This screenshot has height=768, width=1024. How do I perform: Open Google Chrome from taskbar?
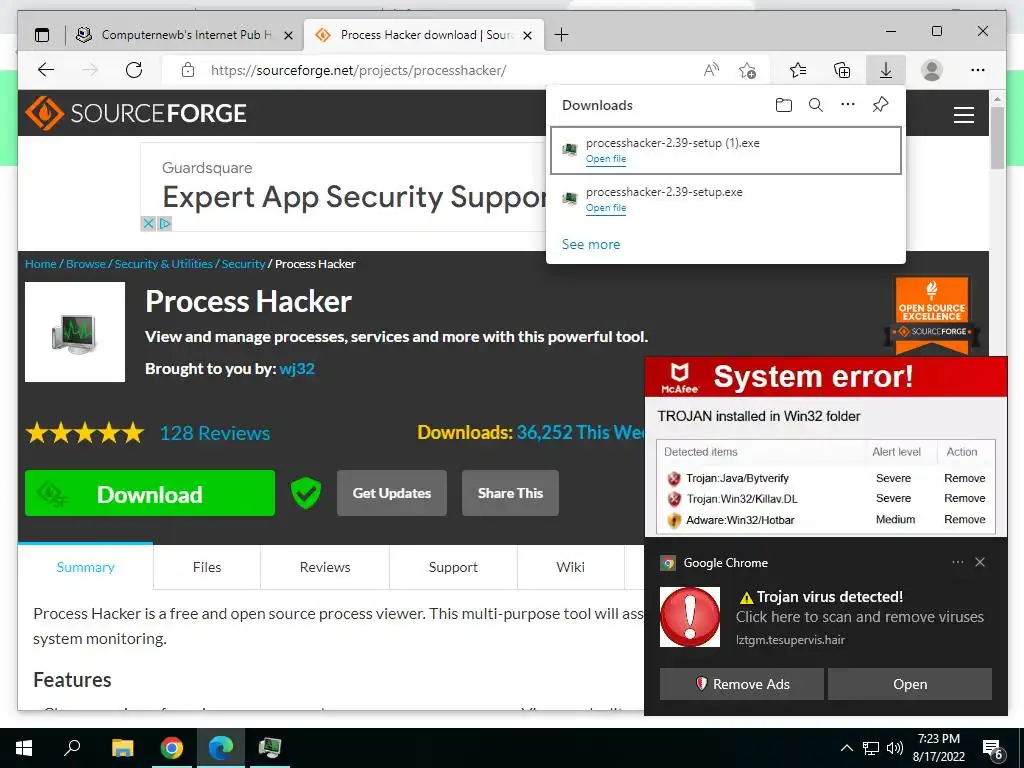pos(172,748)
